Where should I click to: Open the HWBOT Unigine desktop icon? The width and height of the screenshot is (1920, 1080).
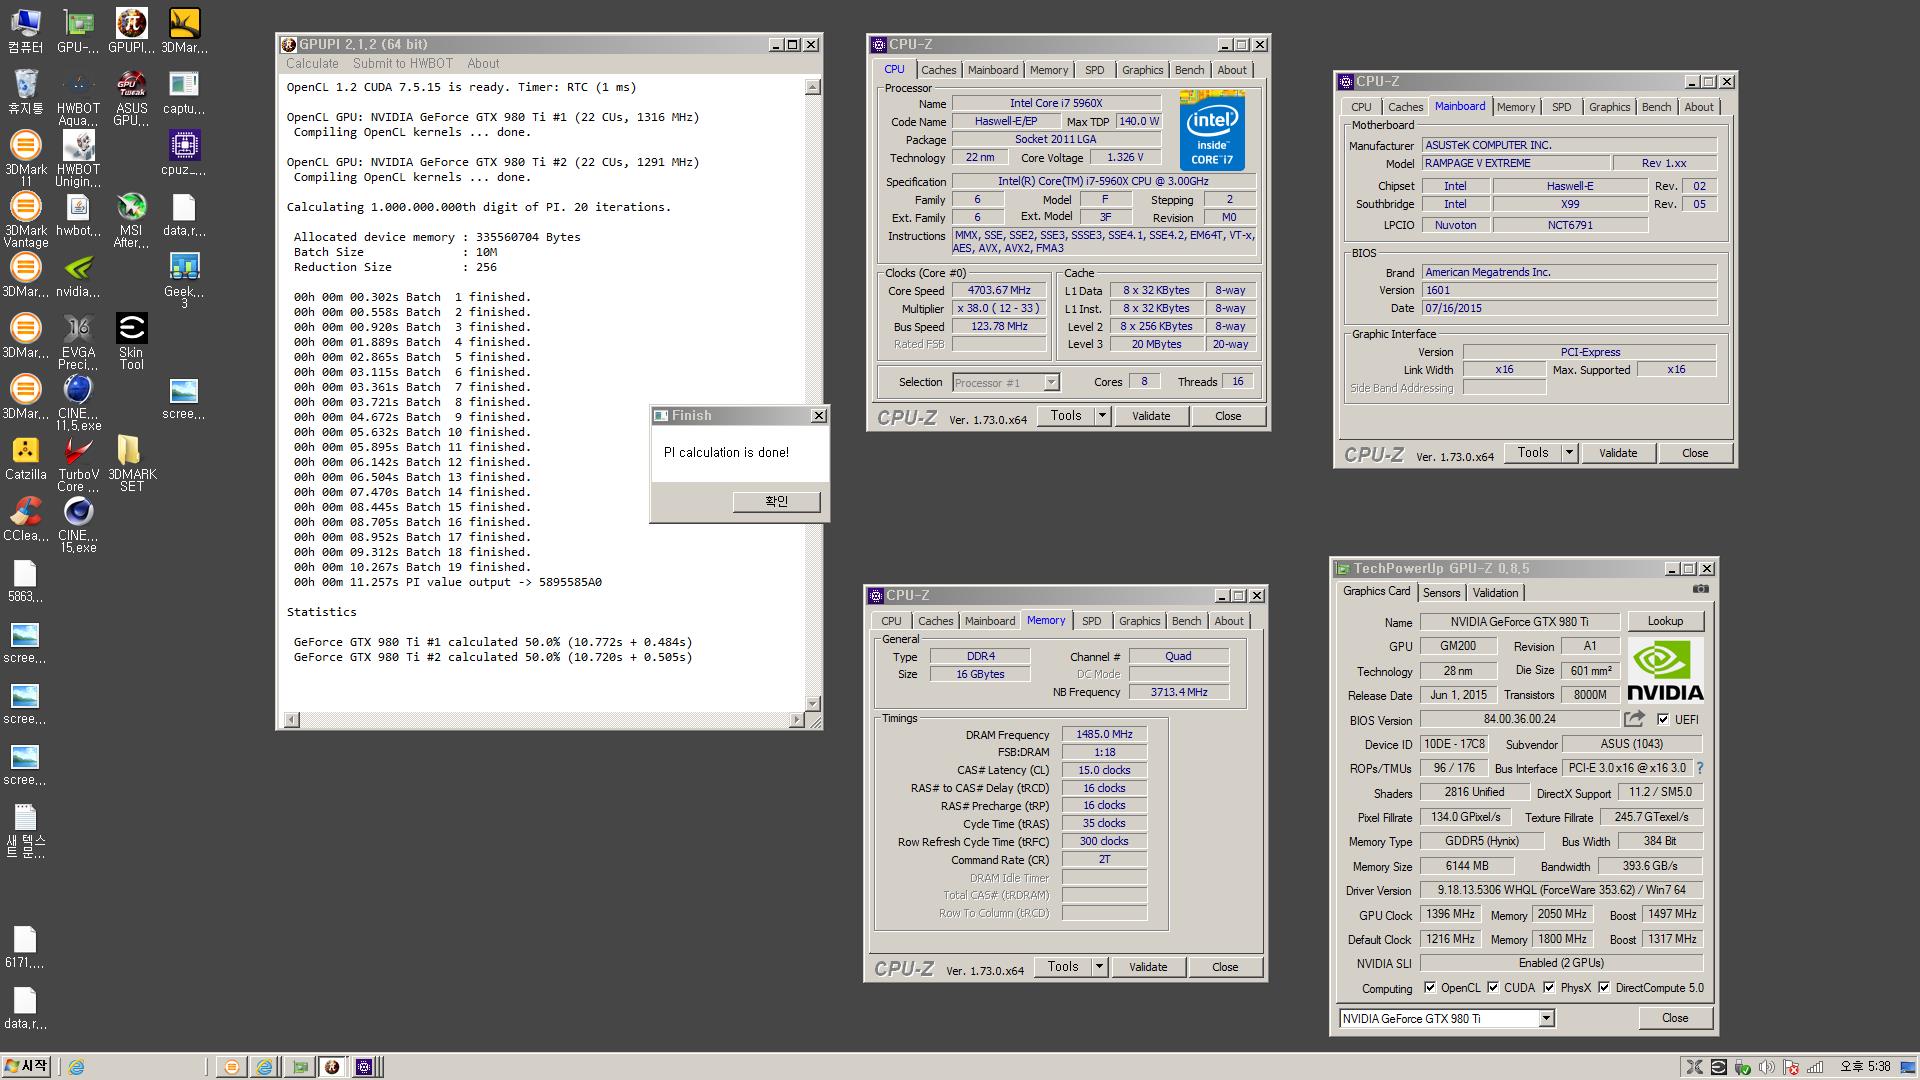click(78, 158)
